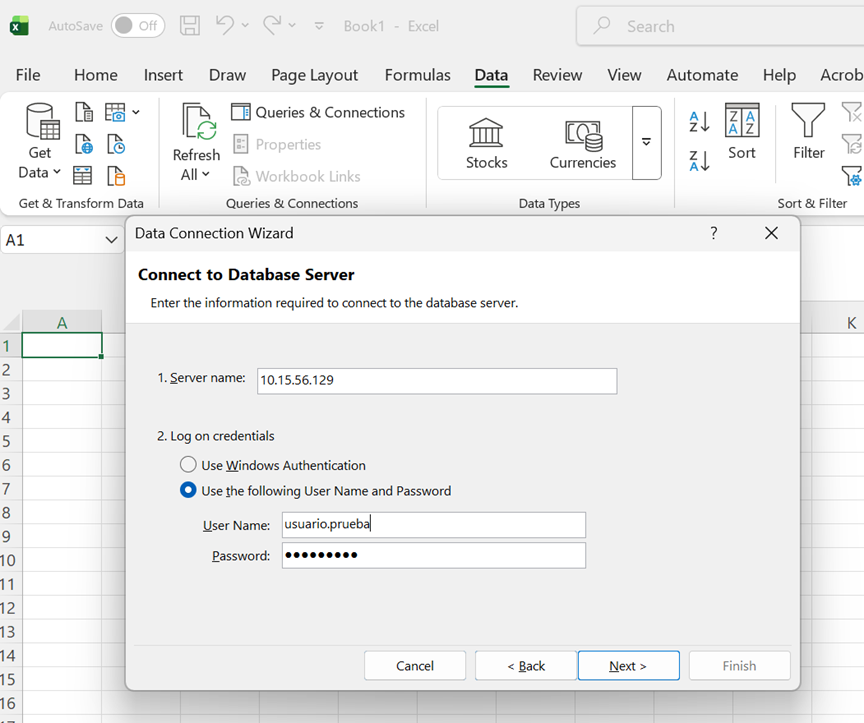
Task: Click Cancel in the Data Connection Wizard
Action: click(x=415, y=666)
